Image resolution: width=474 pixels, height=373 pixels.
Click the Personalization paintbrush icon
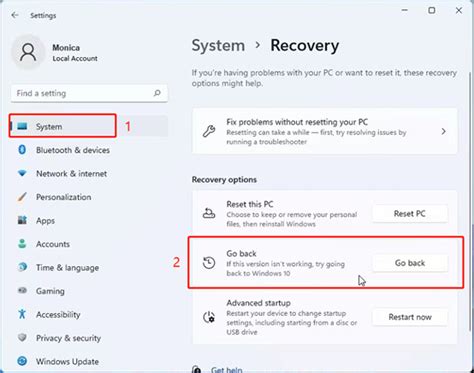click(22, 197)
